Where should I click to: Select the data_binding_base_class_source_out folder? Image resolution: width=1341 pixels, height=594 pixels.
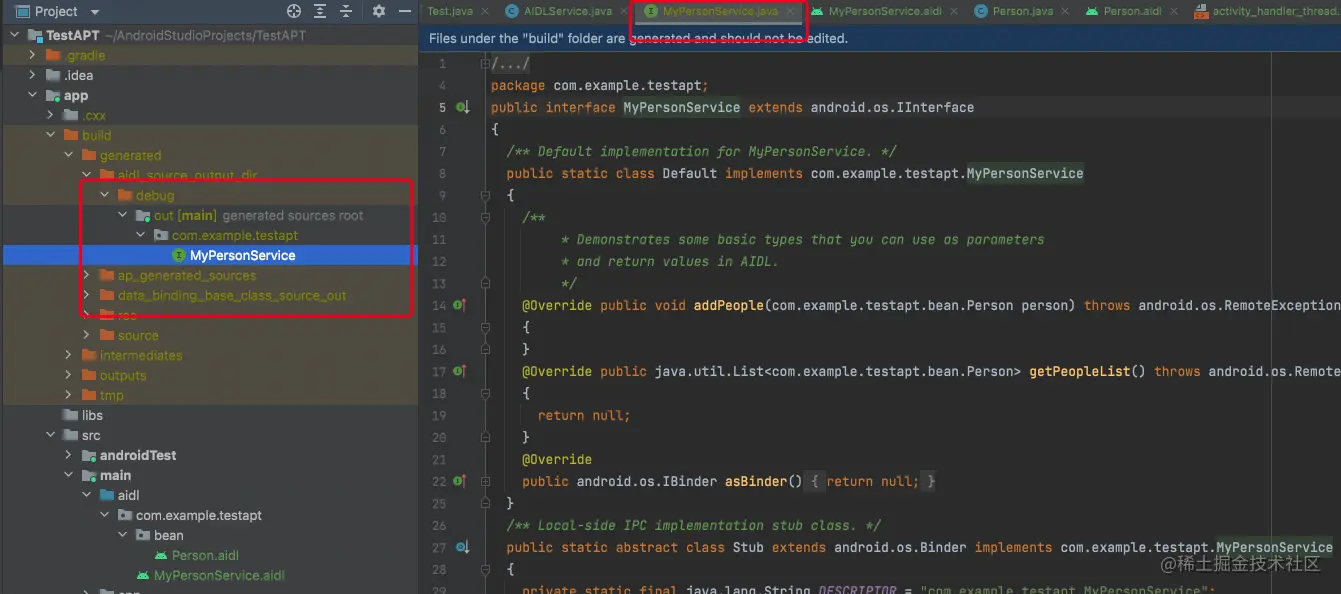coord(209,295)
